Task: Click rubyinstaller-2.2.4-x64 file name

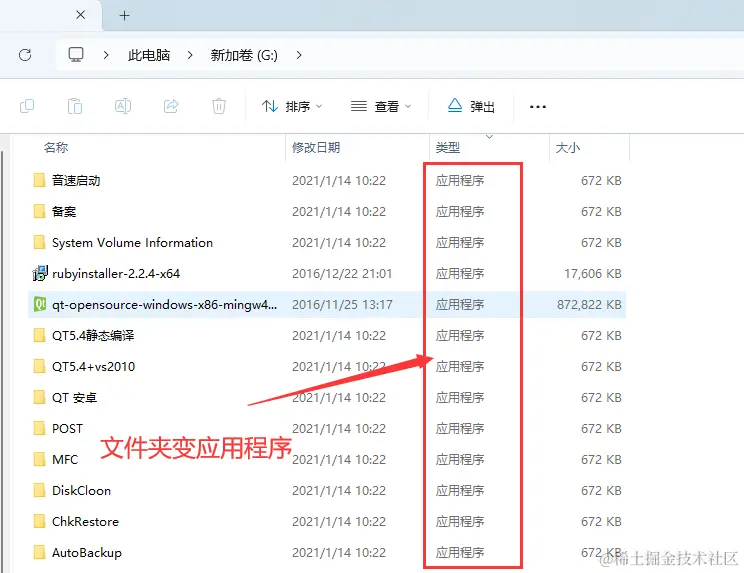Action: tap(116, 274)
